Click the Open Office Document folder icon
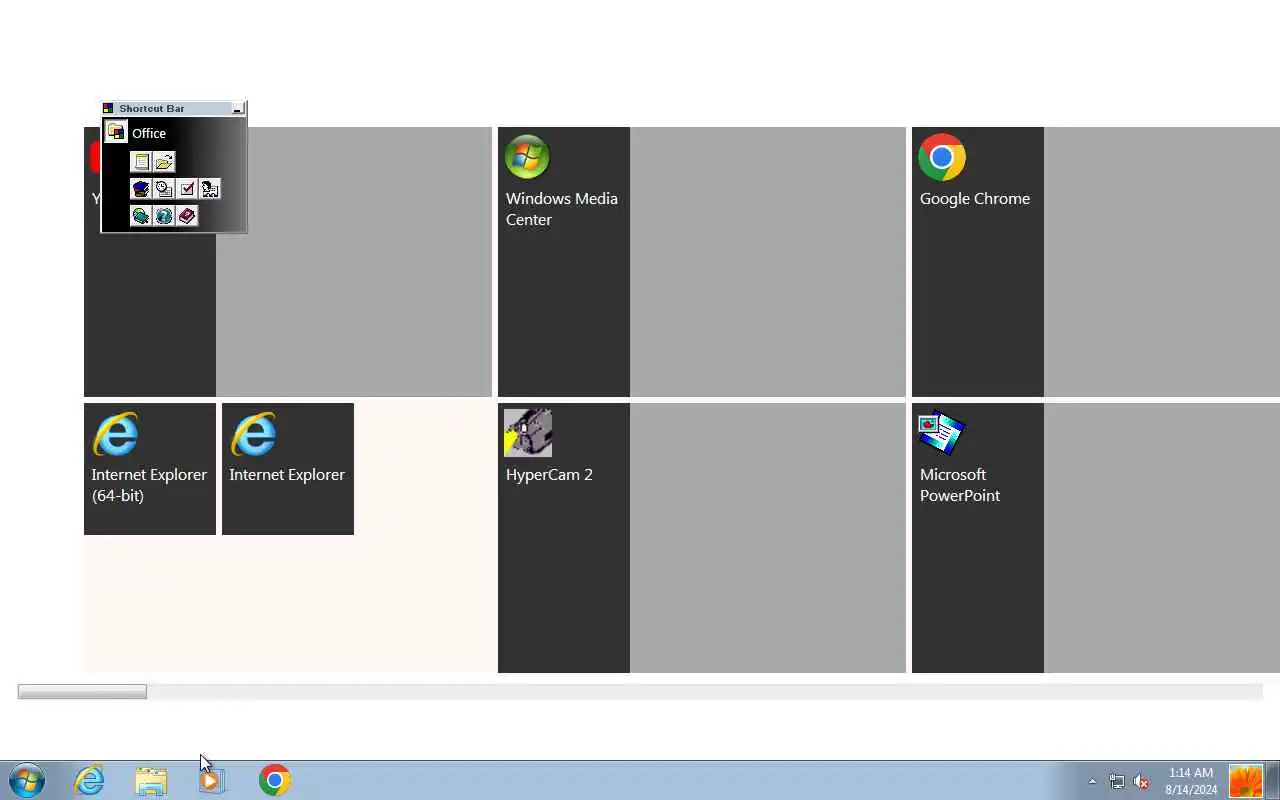 [x=164, y=162]
